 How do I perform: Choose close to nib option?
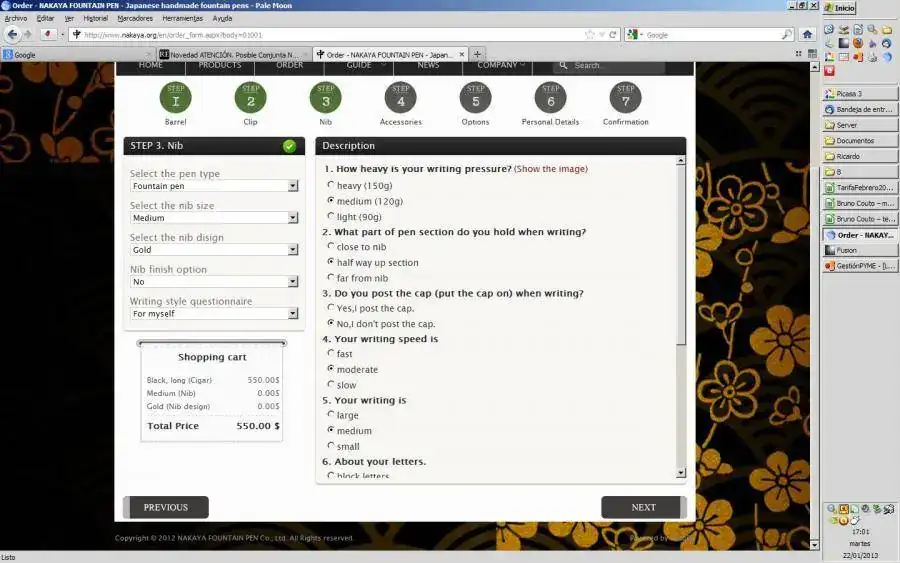(x=331, y=246)
